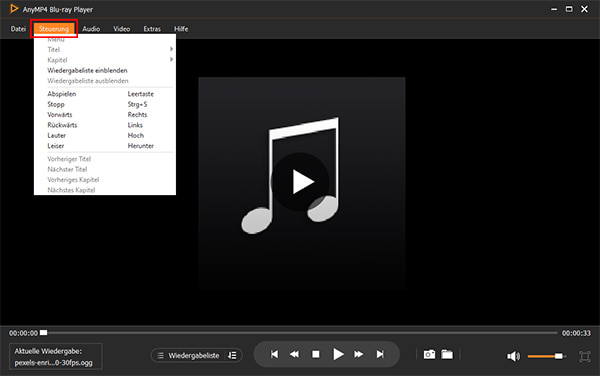Click the fast forward button
This screenshot has height=376, width=600.
[x=359, y=355]
